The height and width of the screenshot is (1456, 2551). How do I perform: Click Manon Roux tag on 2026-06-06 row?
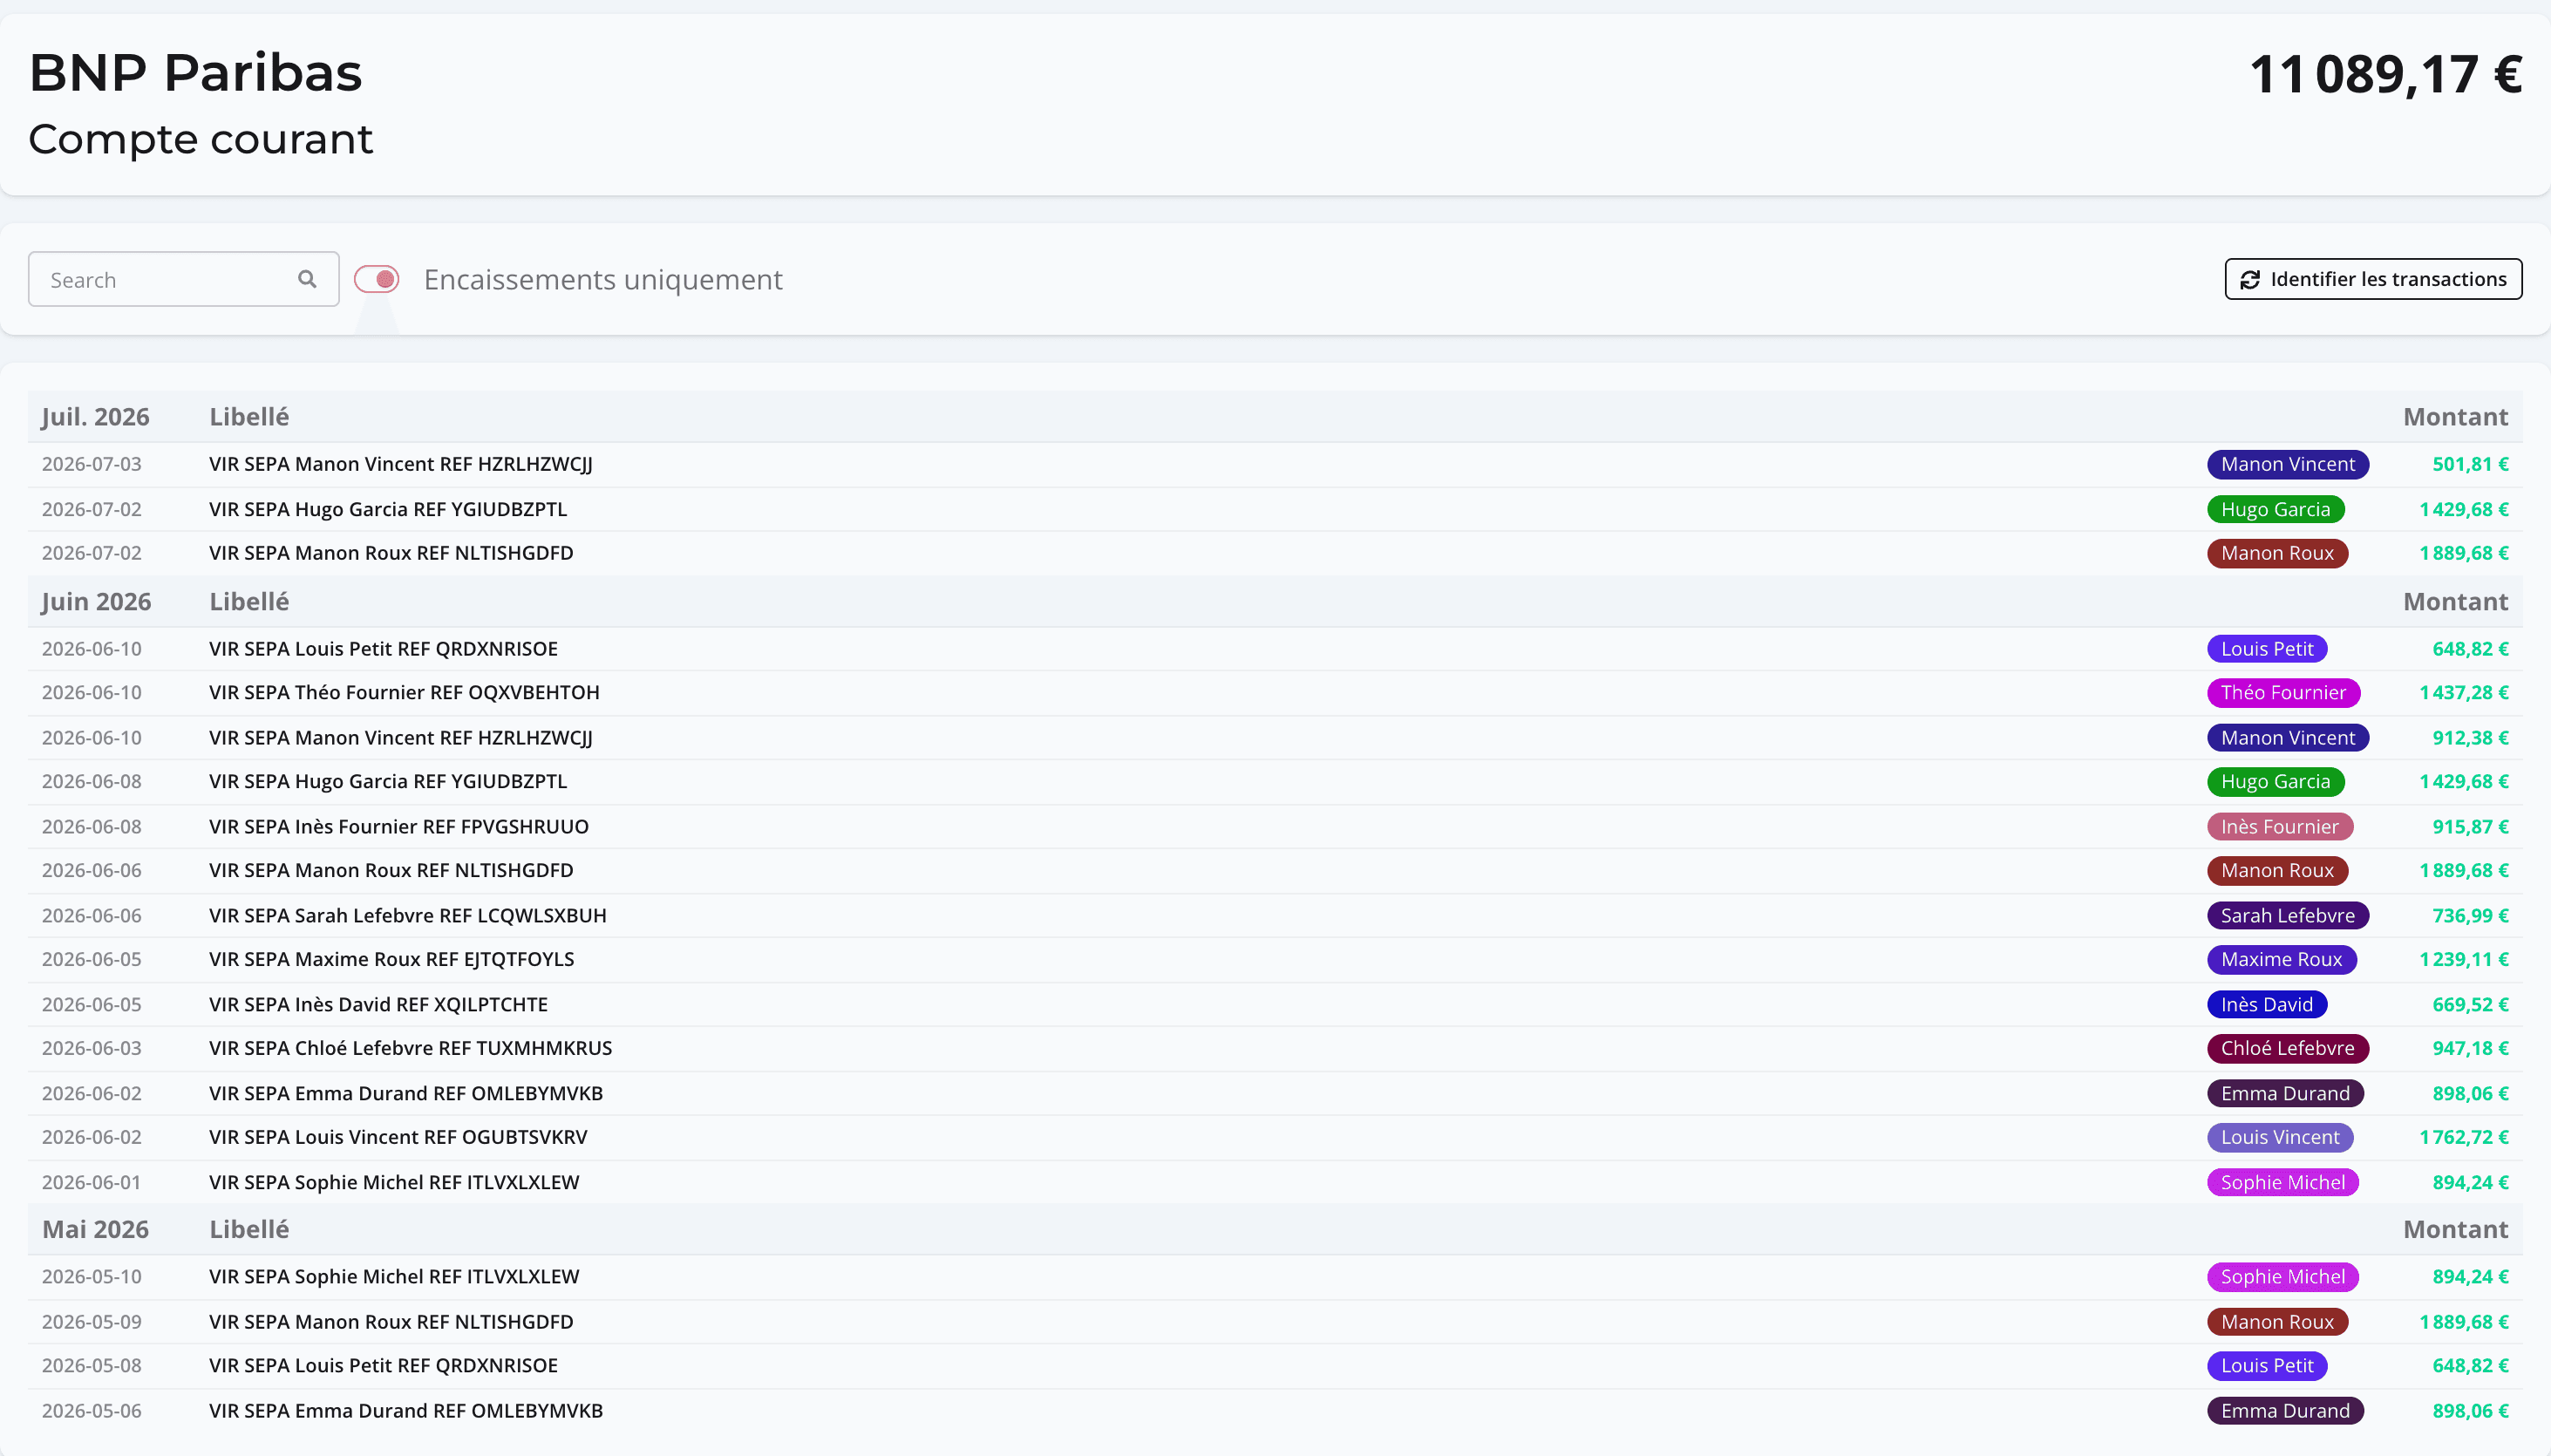(2277, 871)
